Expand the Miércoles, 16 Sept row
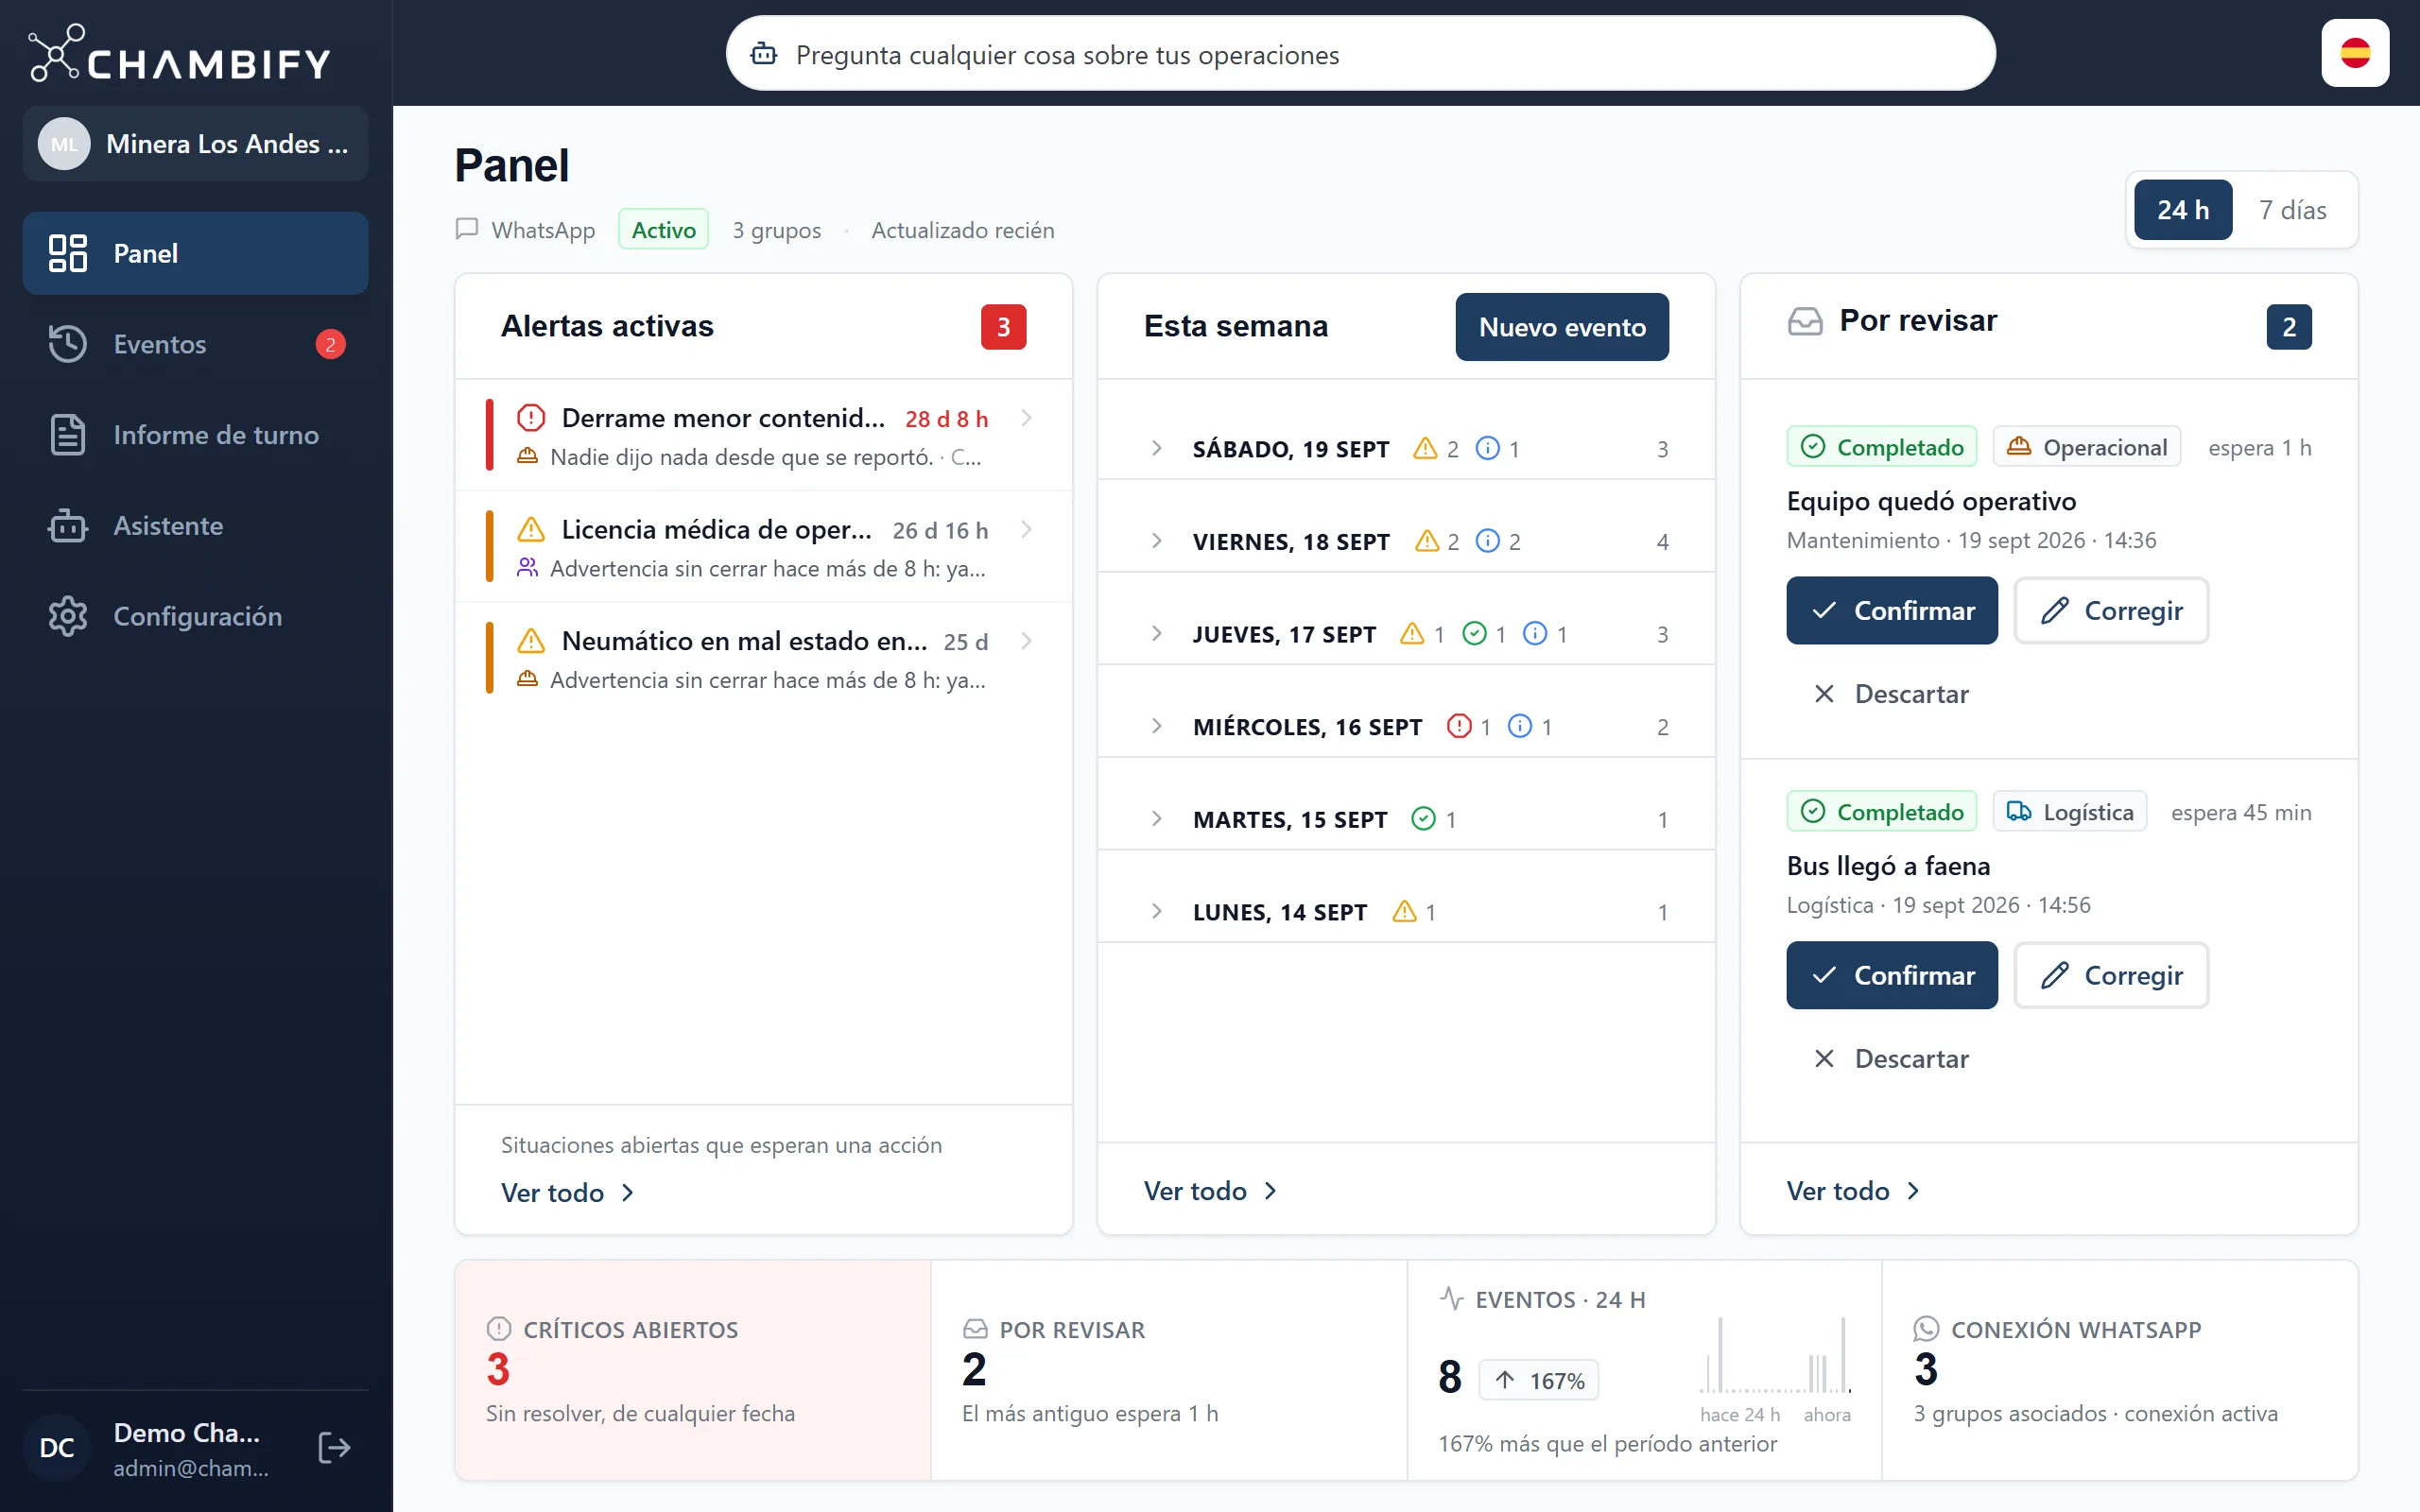Image resolution: width=2420 pixels, height=1512 pixels. click(1406, 726)
